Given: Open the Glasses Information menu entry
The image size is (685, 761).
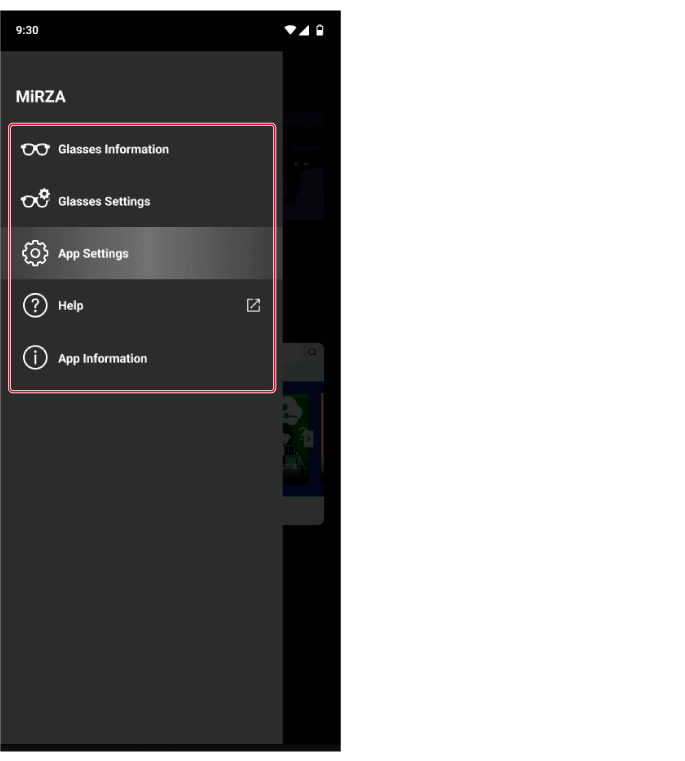Looking at the screenshot, I should 142,149.
